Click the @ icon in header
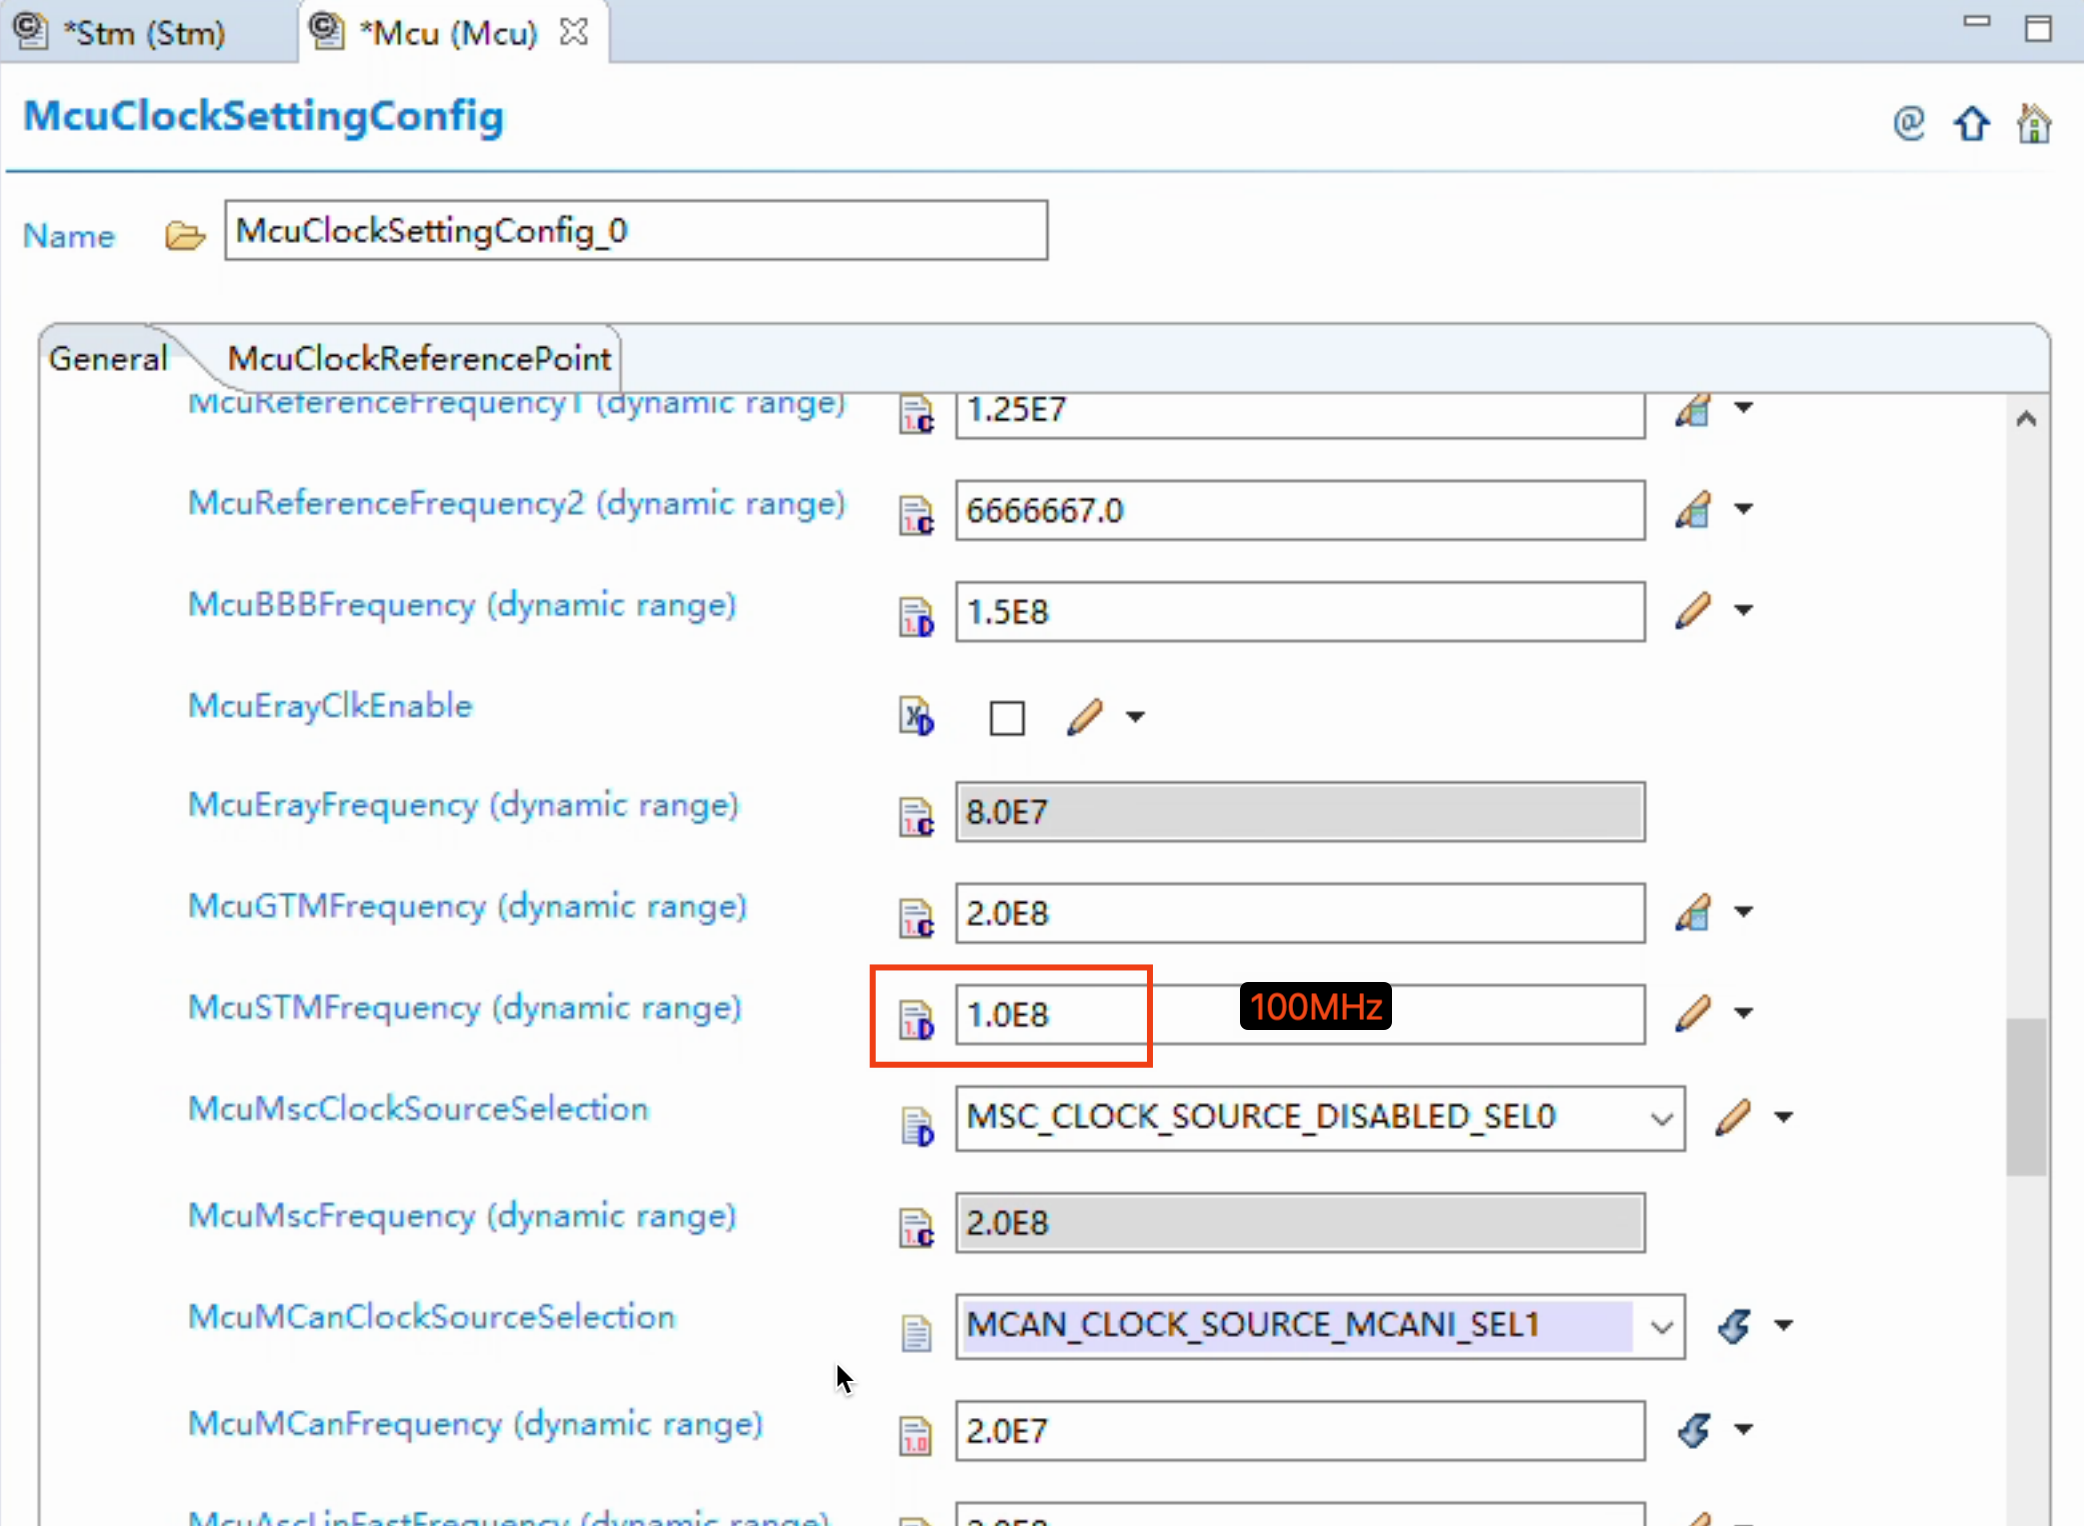 [x=1908, y=123]
